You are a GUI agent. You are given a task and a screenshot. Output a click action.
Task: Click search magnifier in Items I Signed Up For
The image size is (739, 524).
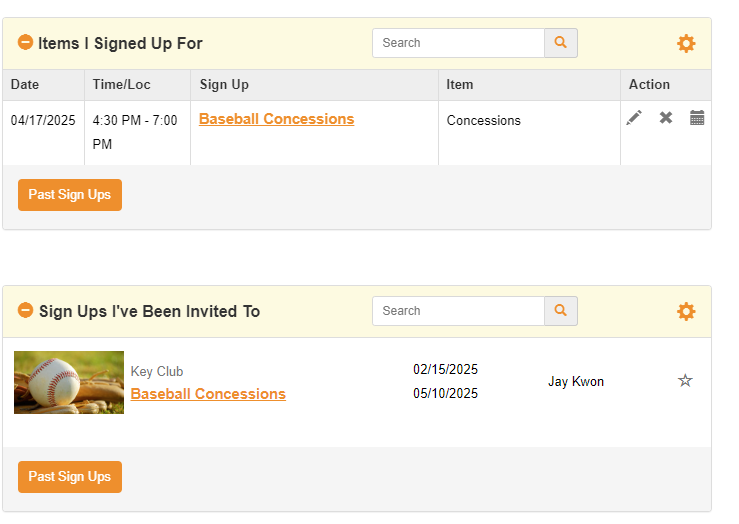pos(561,43)
